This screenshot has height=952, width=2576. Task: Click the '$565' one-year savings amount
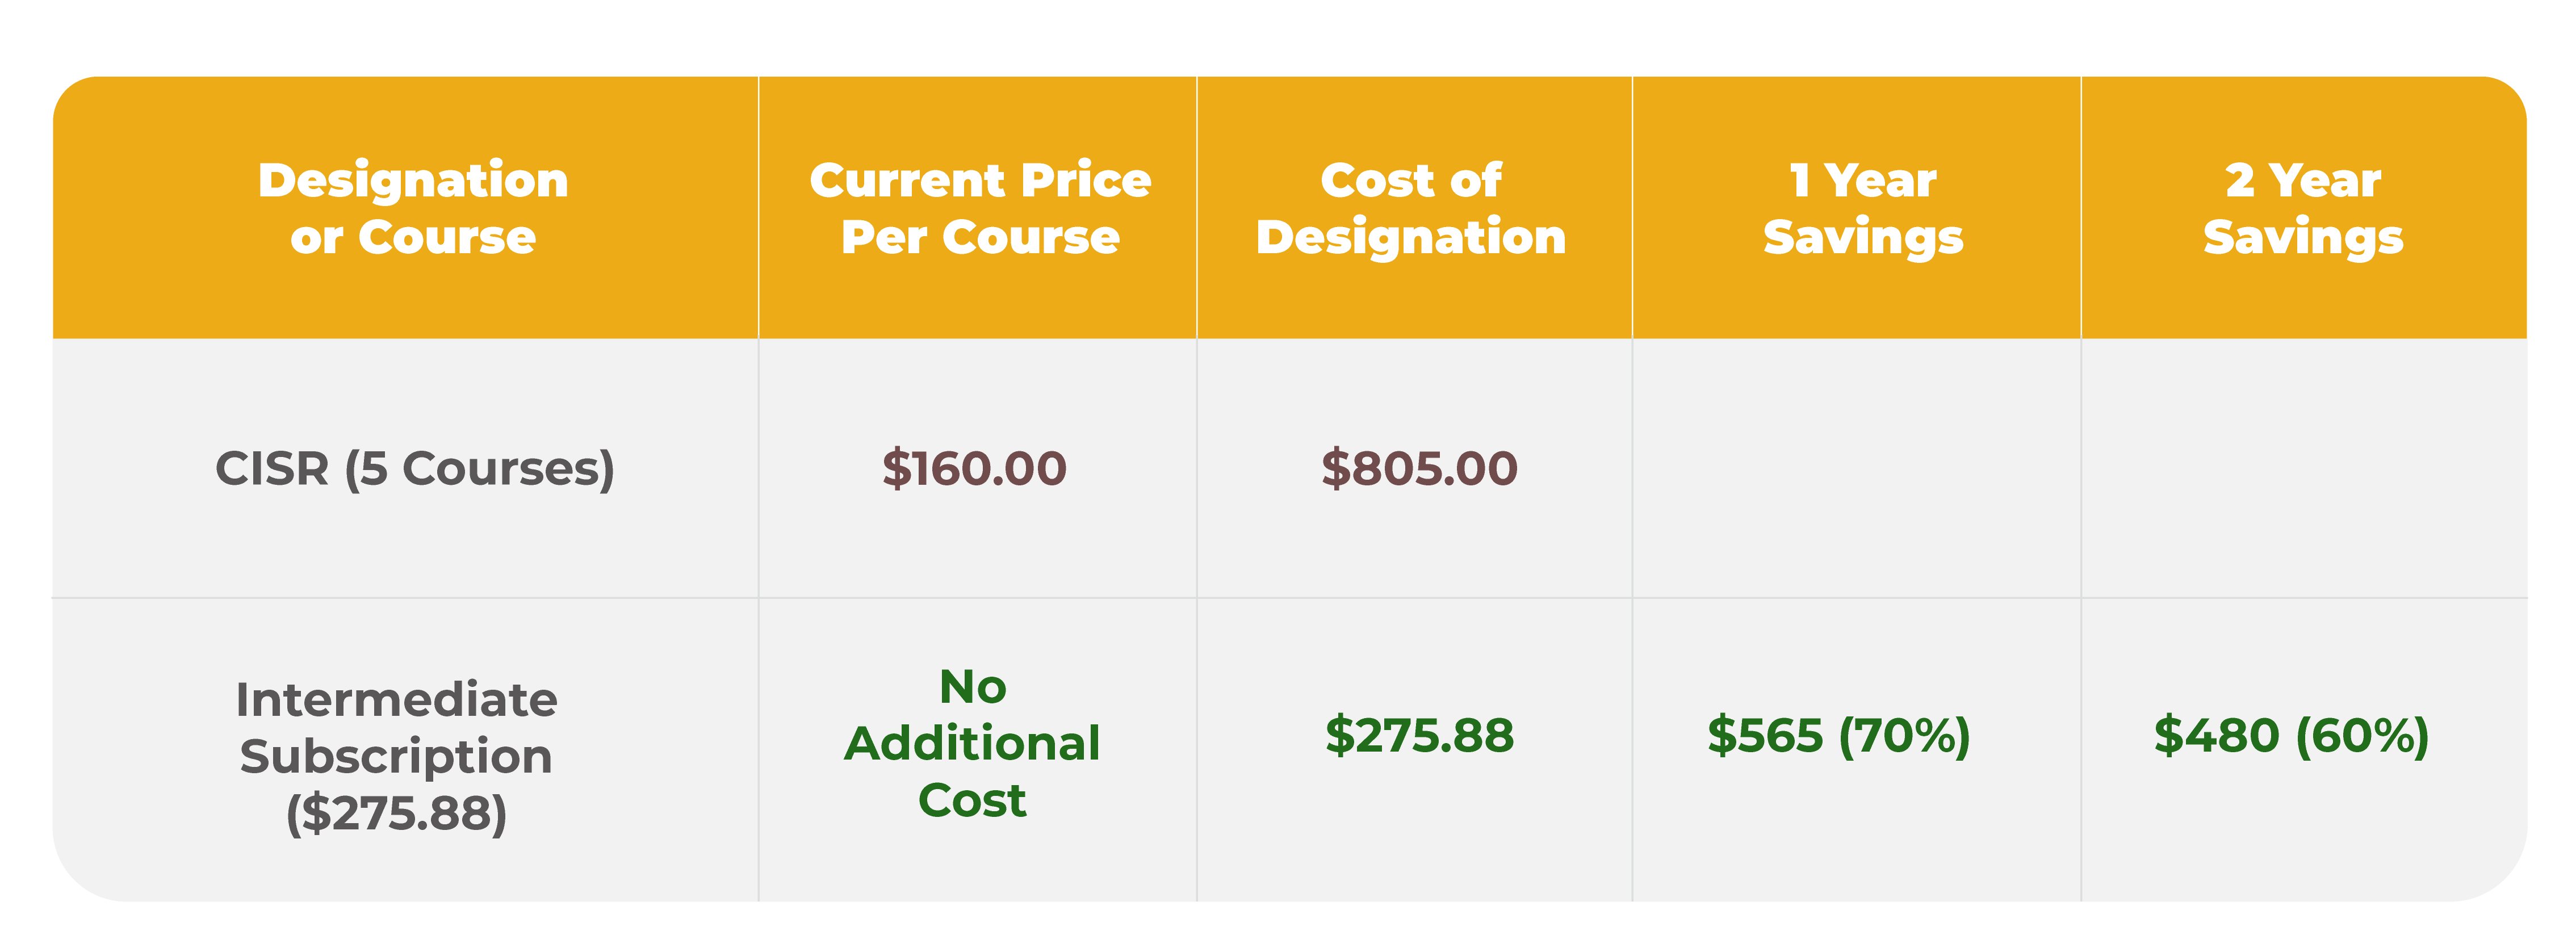point(1765,735)
